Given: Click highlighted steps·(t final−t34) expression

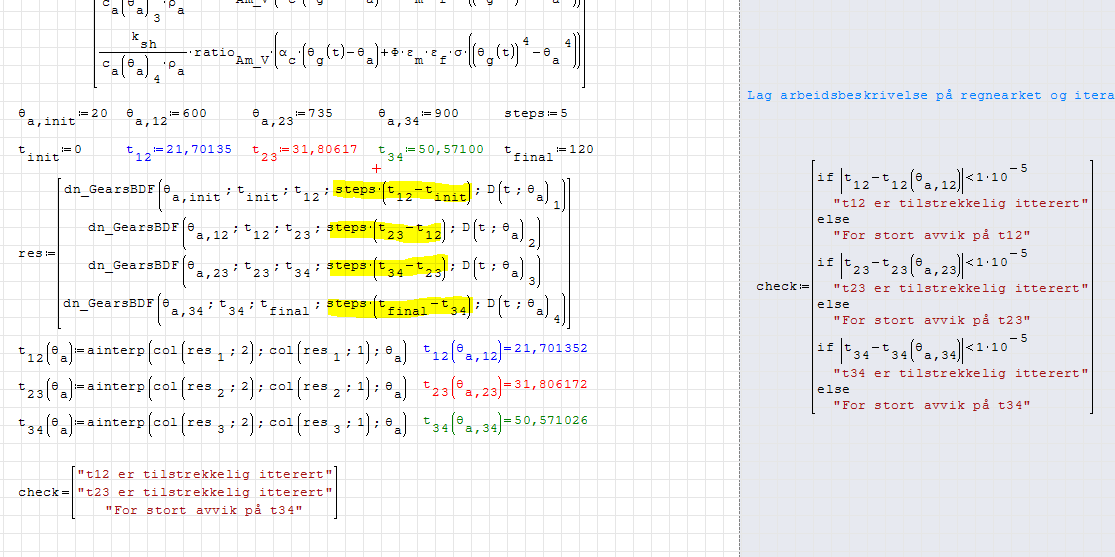Looking at the screenshot, I should coord(399,306).
